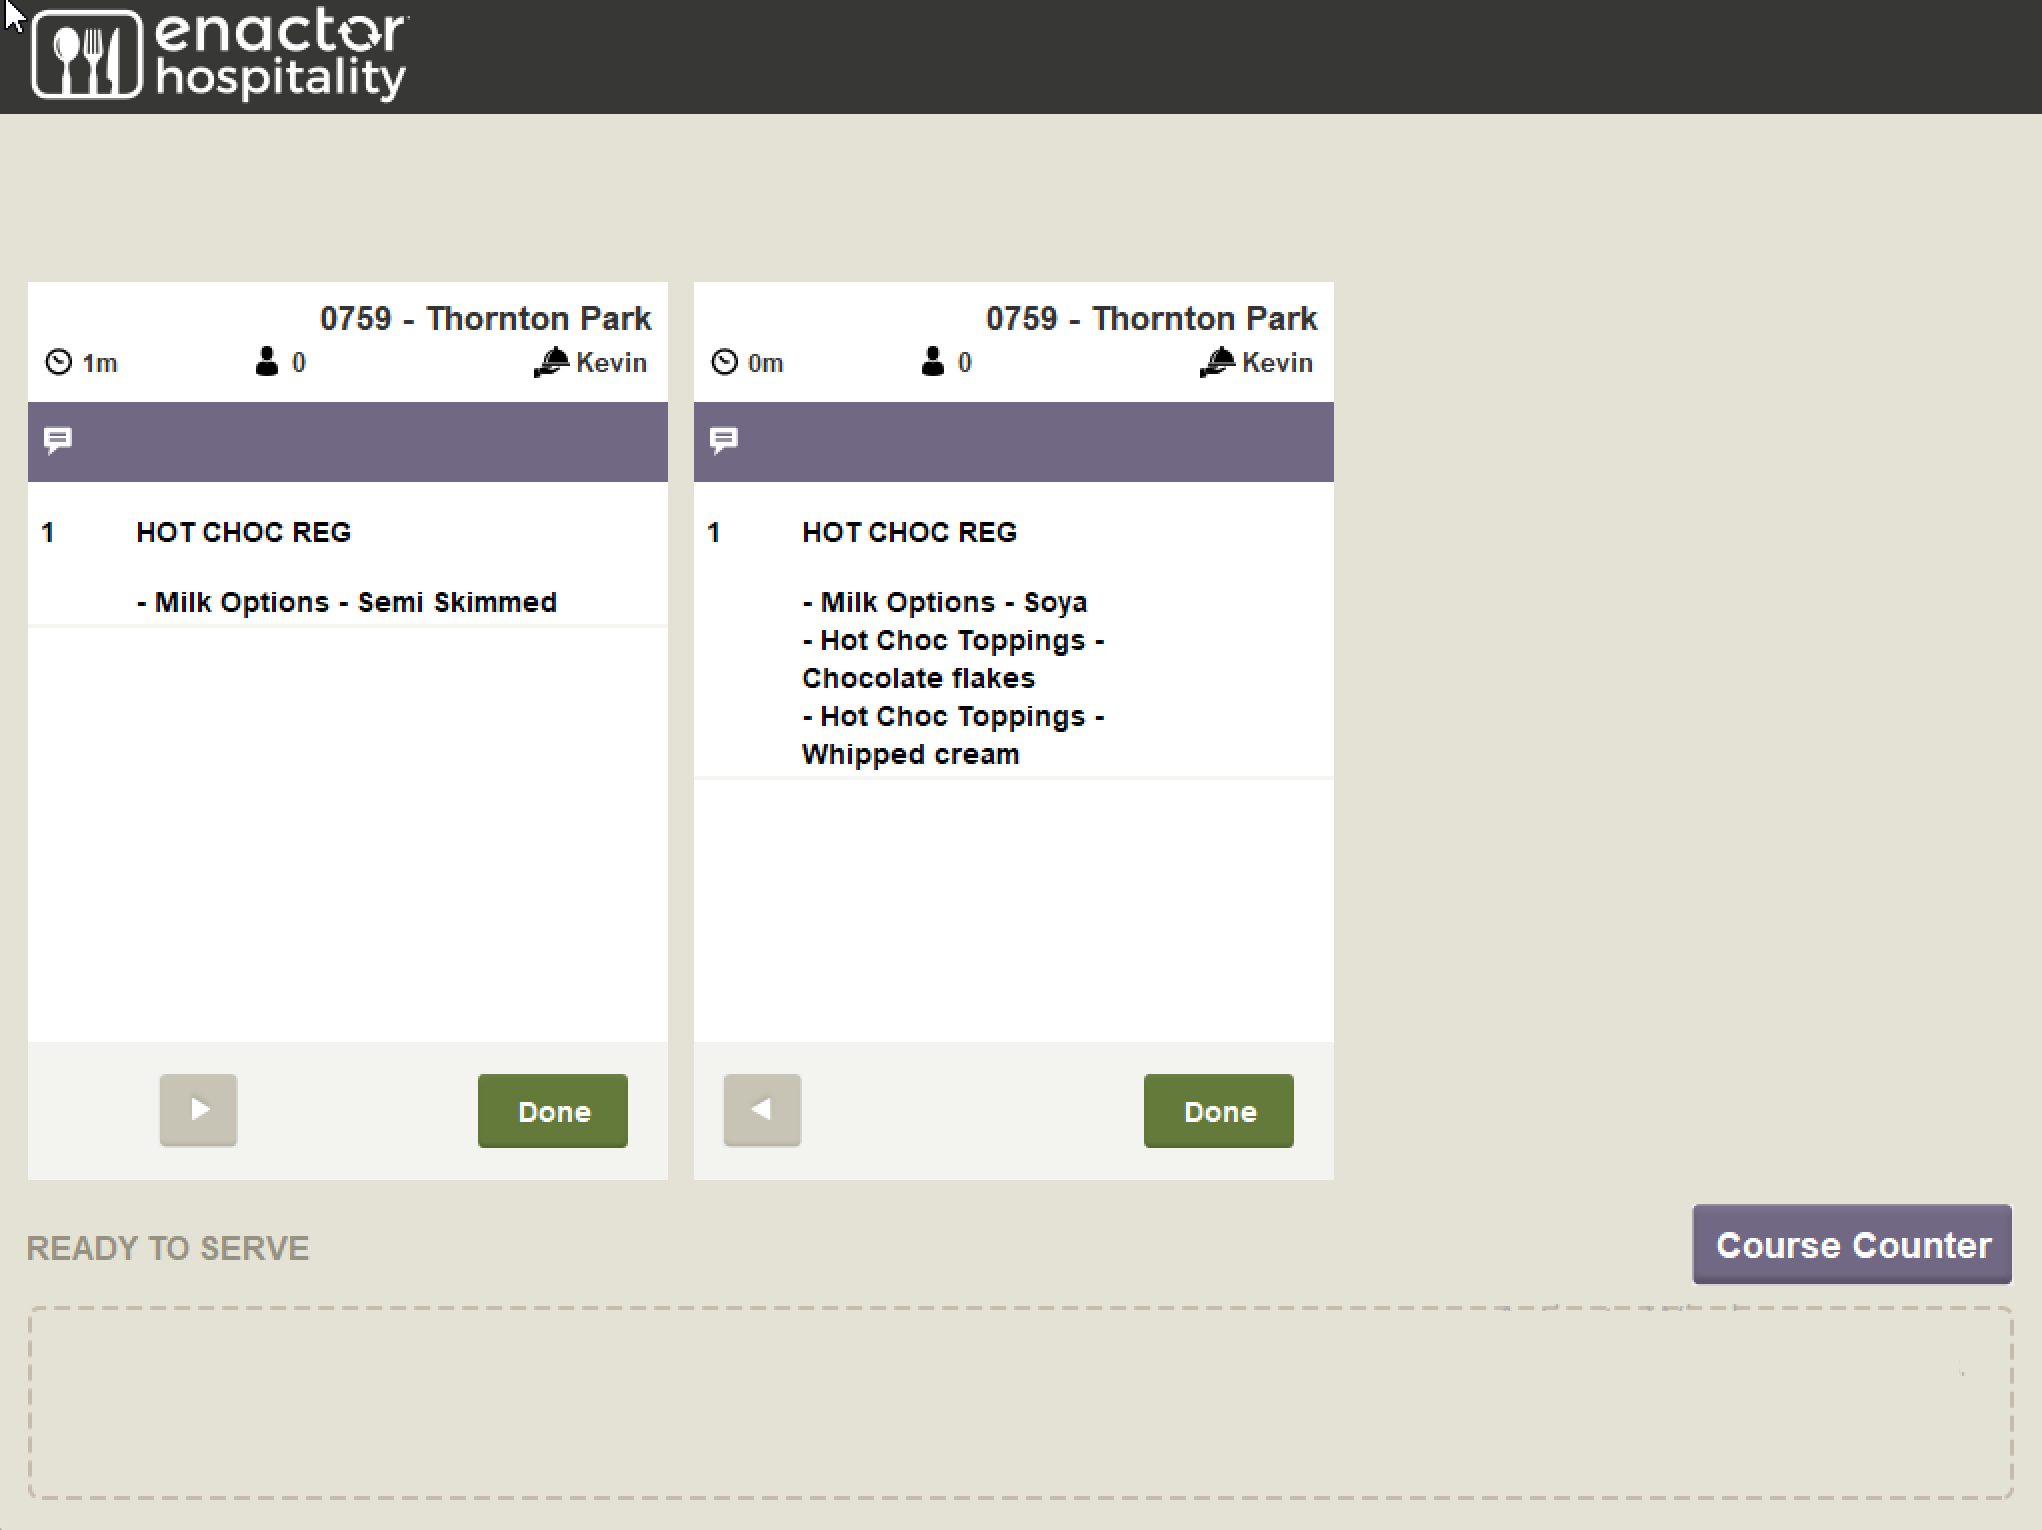Image resolution: width=2042 pixels, height=1530 pixels.
Task: Click the clock icon on the 0m order
Action: click(x=724, y=362)
